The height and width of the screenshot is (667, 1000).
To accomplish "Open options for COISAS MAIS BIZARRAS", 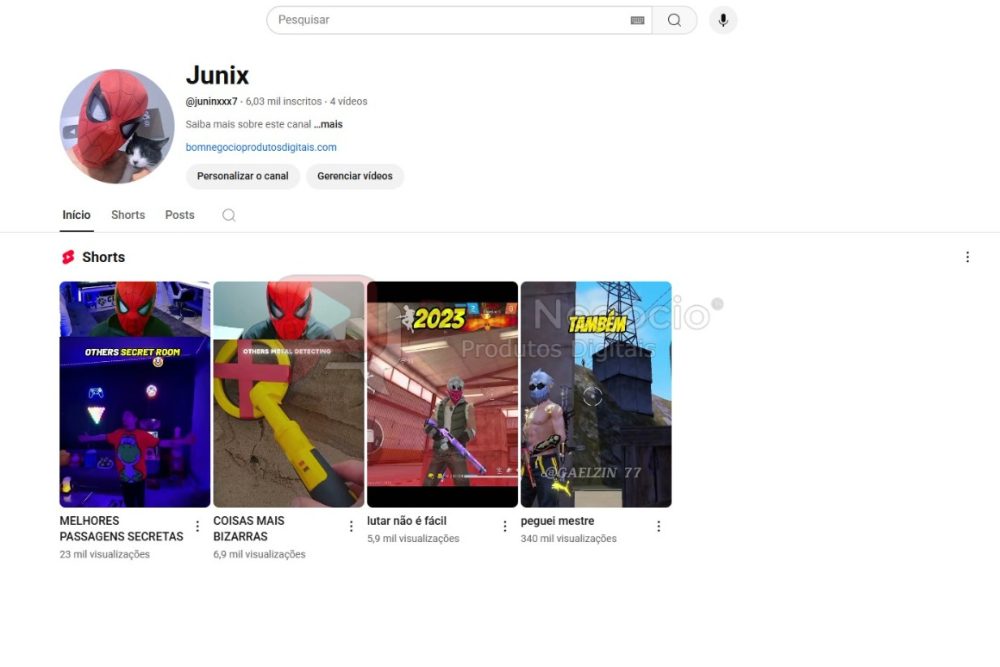I will coord(351,526).
